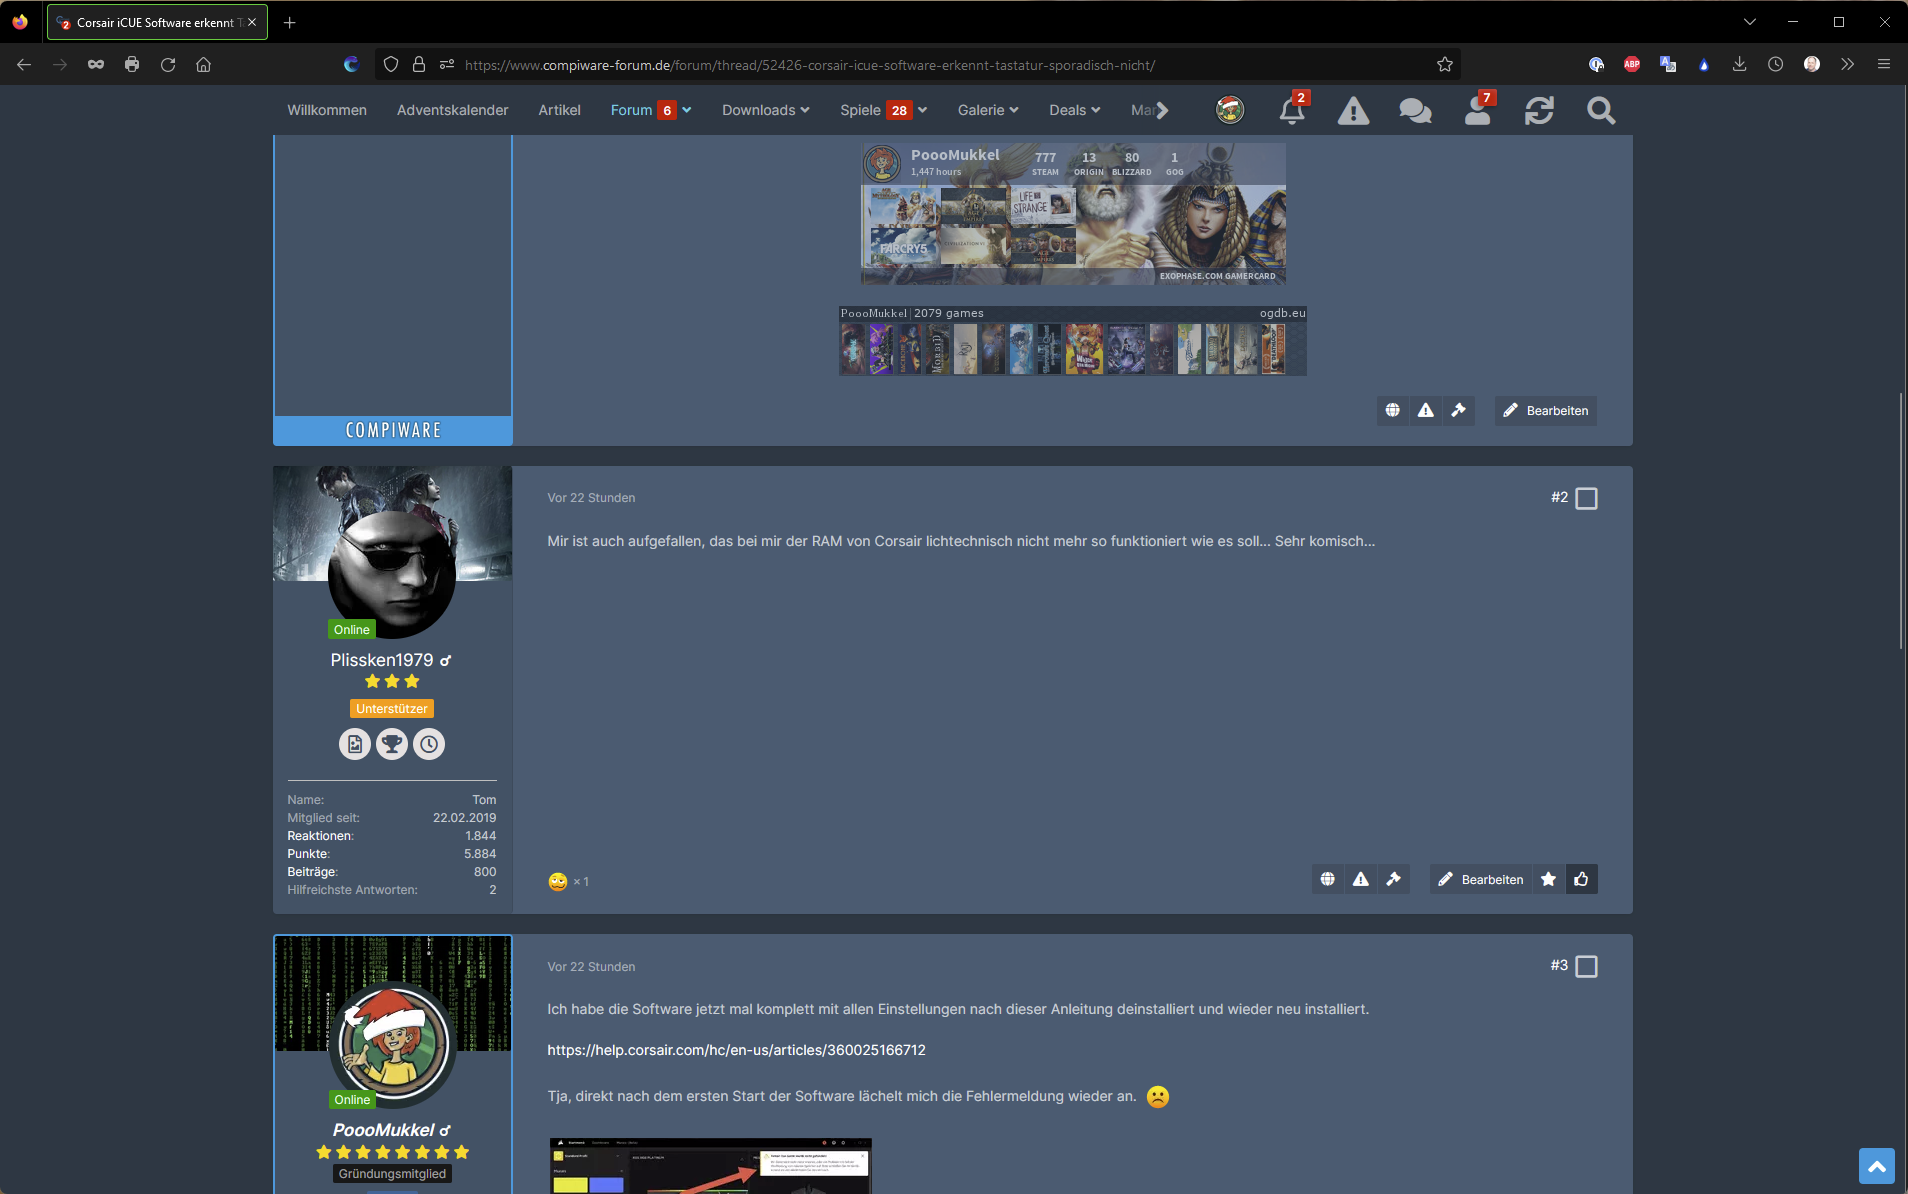Click the globe icon in the first post
Screen dimensions: 1908x1194
[x=1393, y=410]
